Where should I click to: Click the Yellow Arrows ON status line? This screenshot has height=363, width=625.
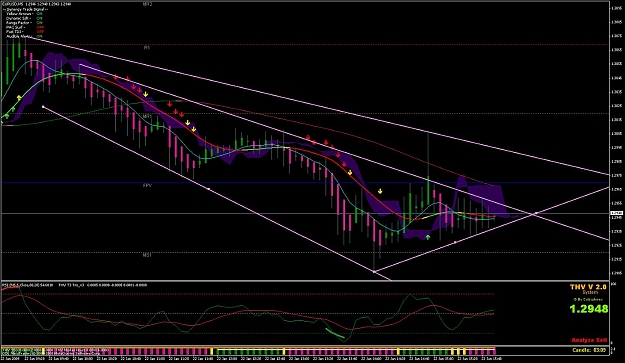tap(24, 14)
